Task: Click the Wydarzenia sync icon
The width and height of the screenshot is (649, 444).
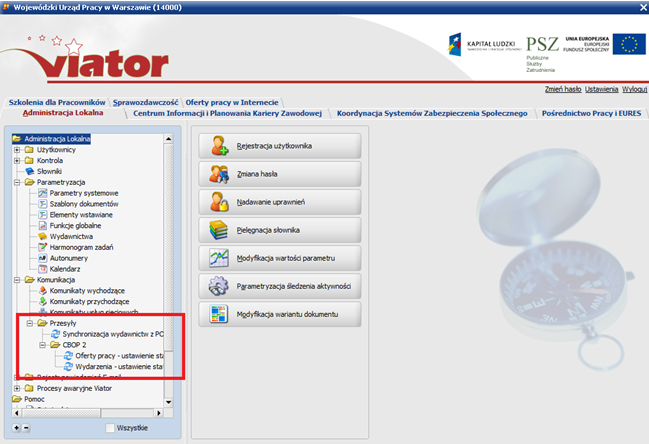Action: [x=68, y=367]
